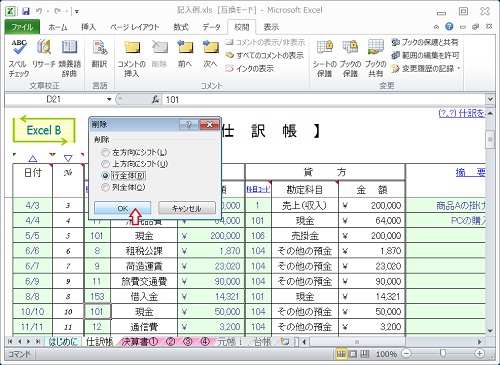Click the 摘要 header link
Viewport: 500px width, 365px height.
(470, 172)
